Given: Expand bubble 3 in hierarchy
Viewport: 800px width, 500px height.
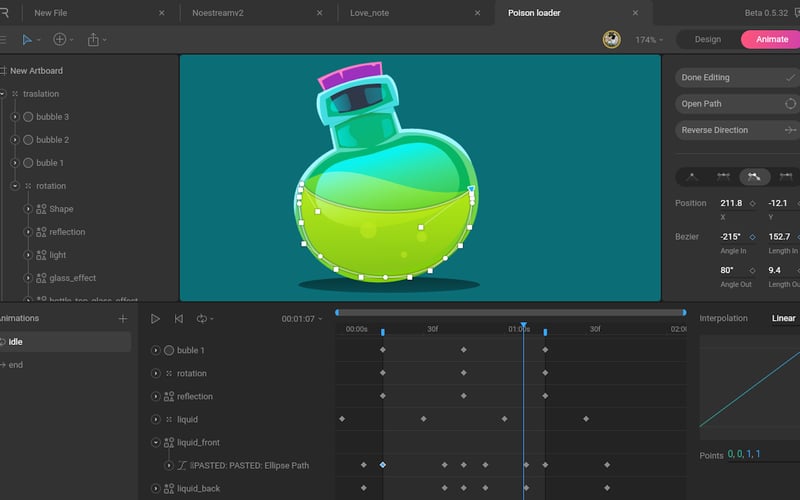Looking at the screenshot, I should (15, 117).
